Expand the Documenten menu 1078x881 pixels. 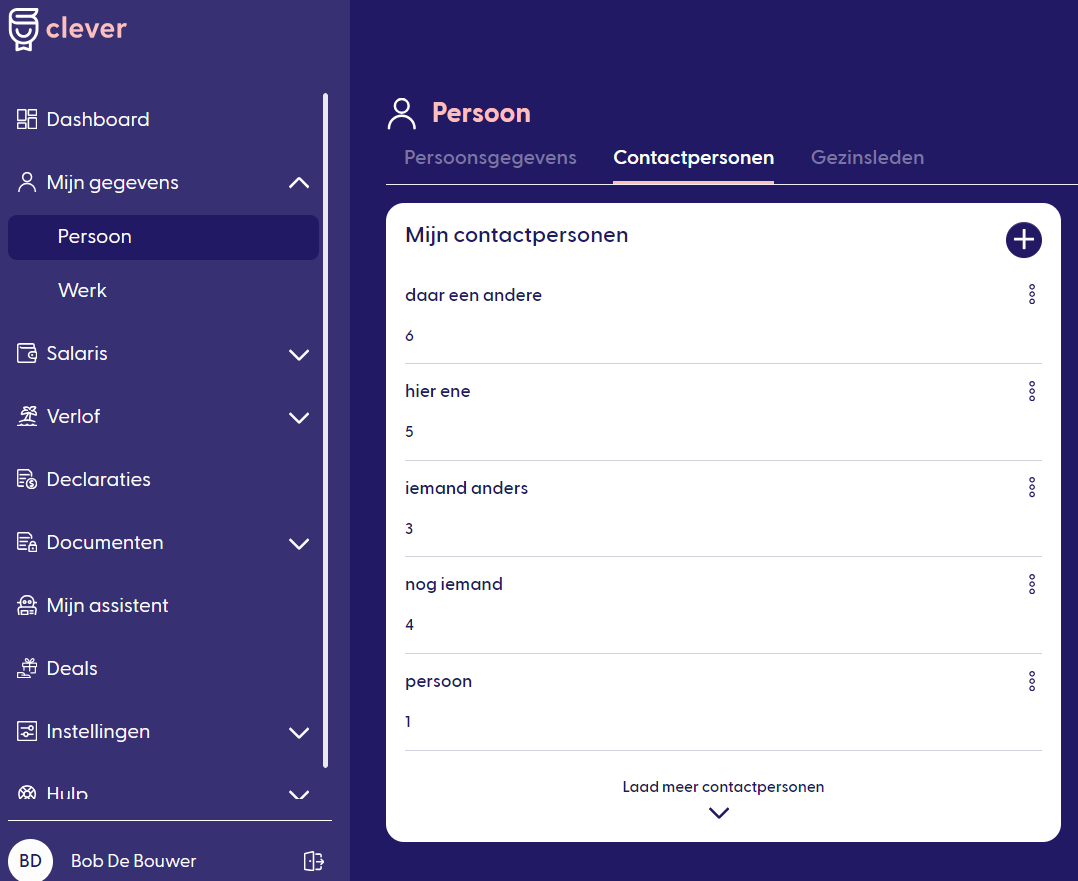point(298,543)
